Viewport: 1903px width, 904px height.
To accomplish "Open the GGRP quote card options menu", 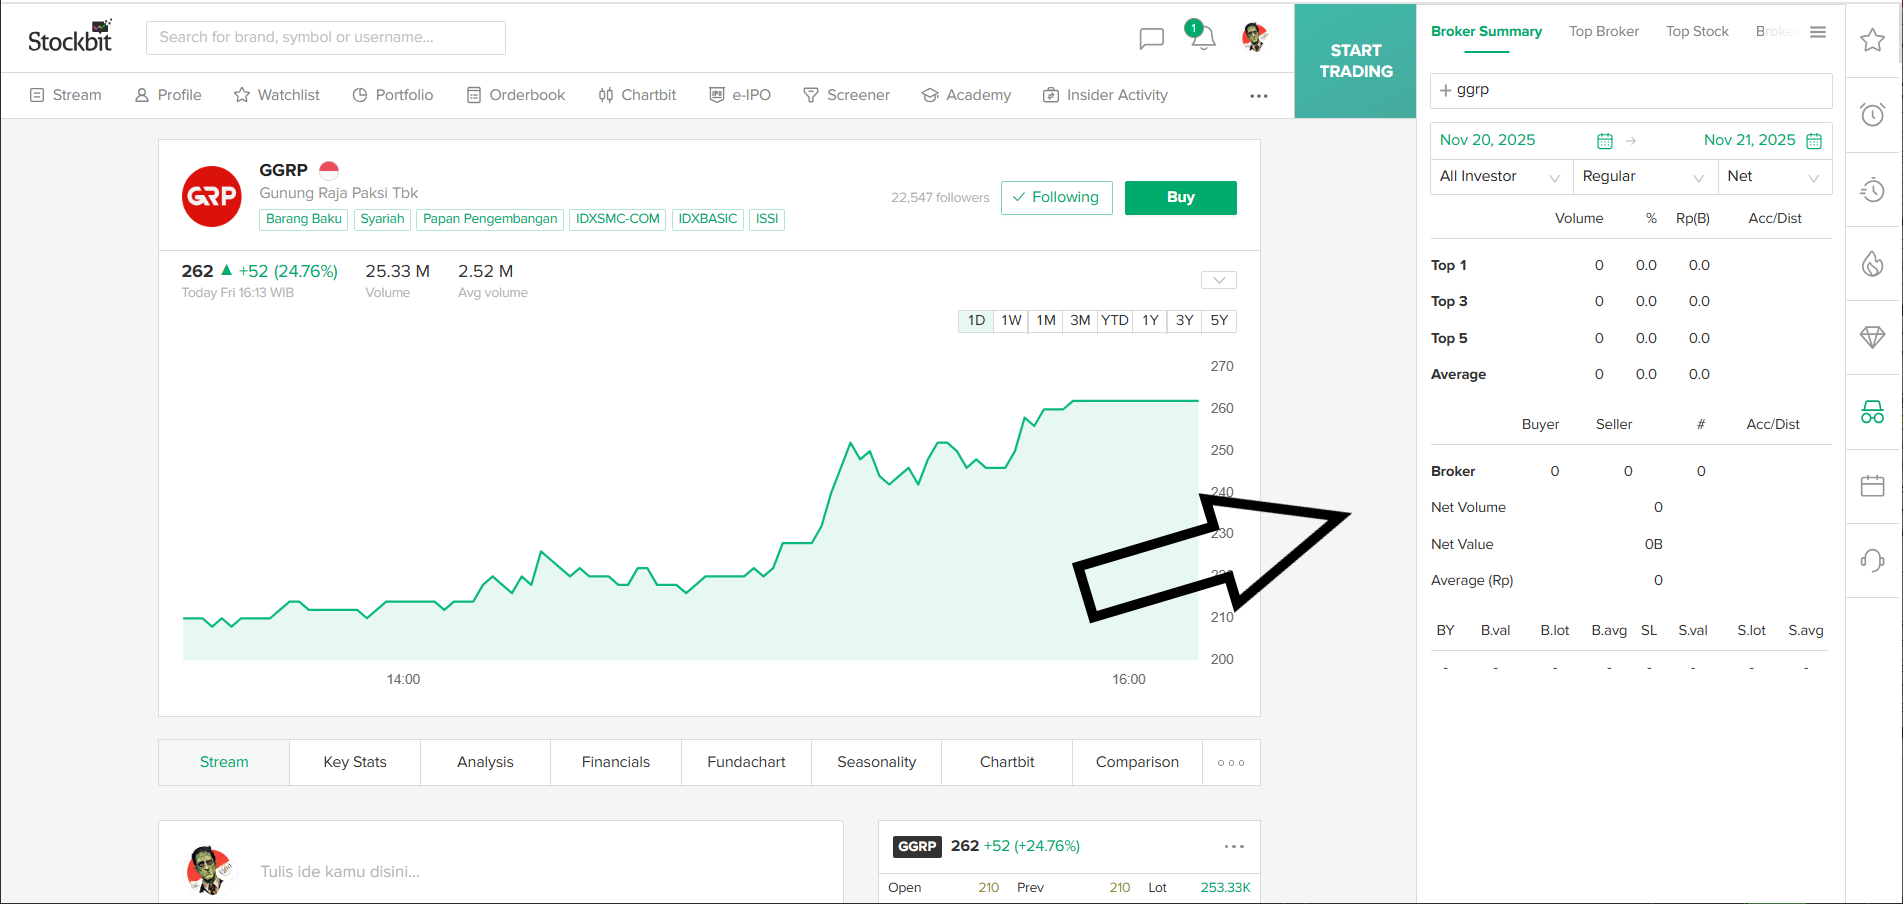I will tap(1235, 846).
